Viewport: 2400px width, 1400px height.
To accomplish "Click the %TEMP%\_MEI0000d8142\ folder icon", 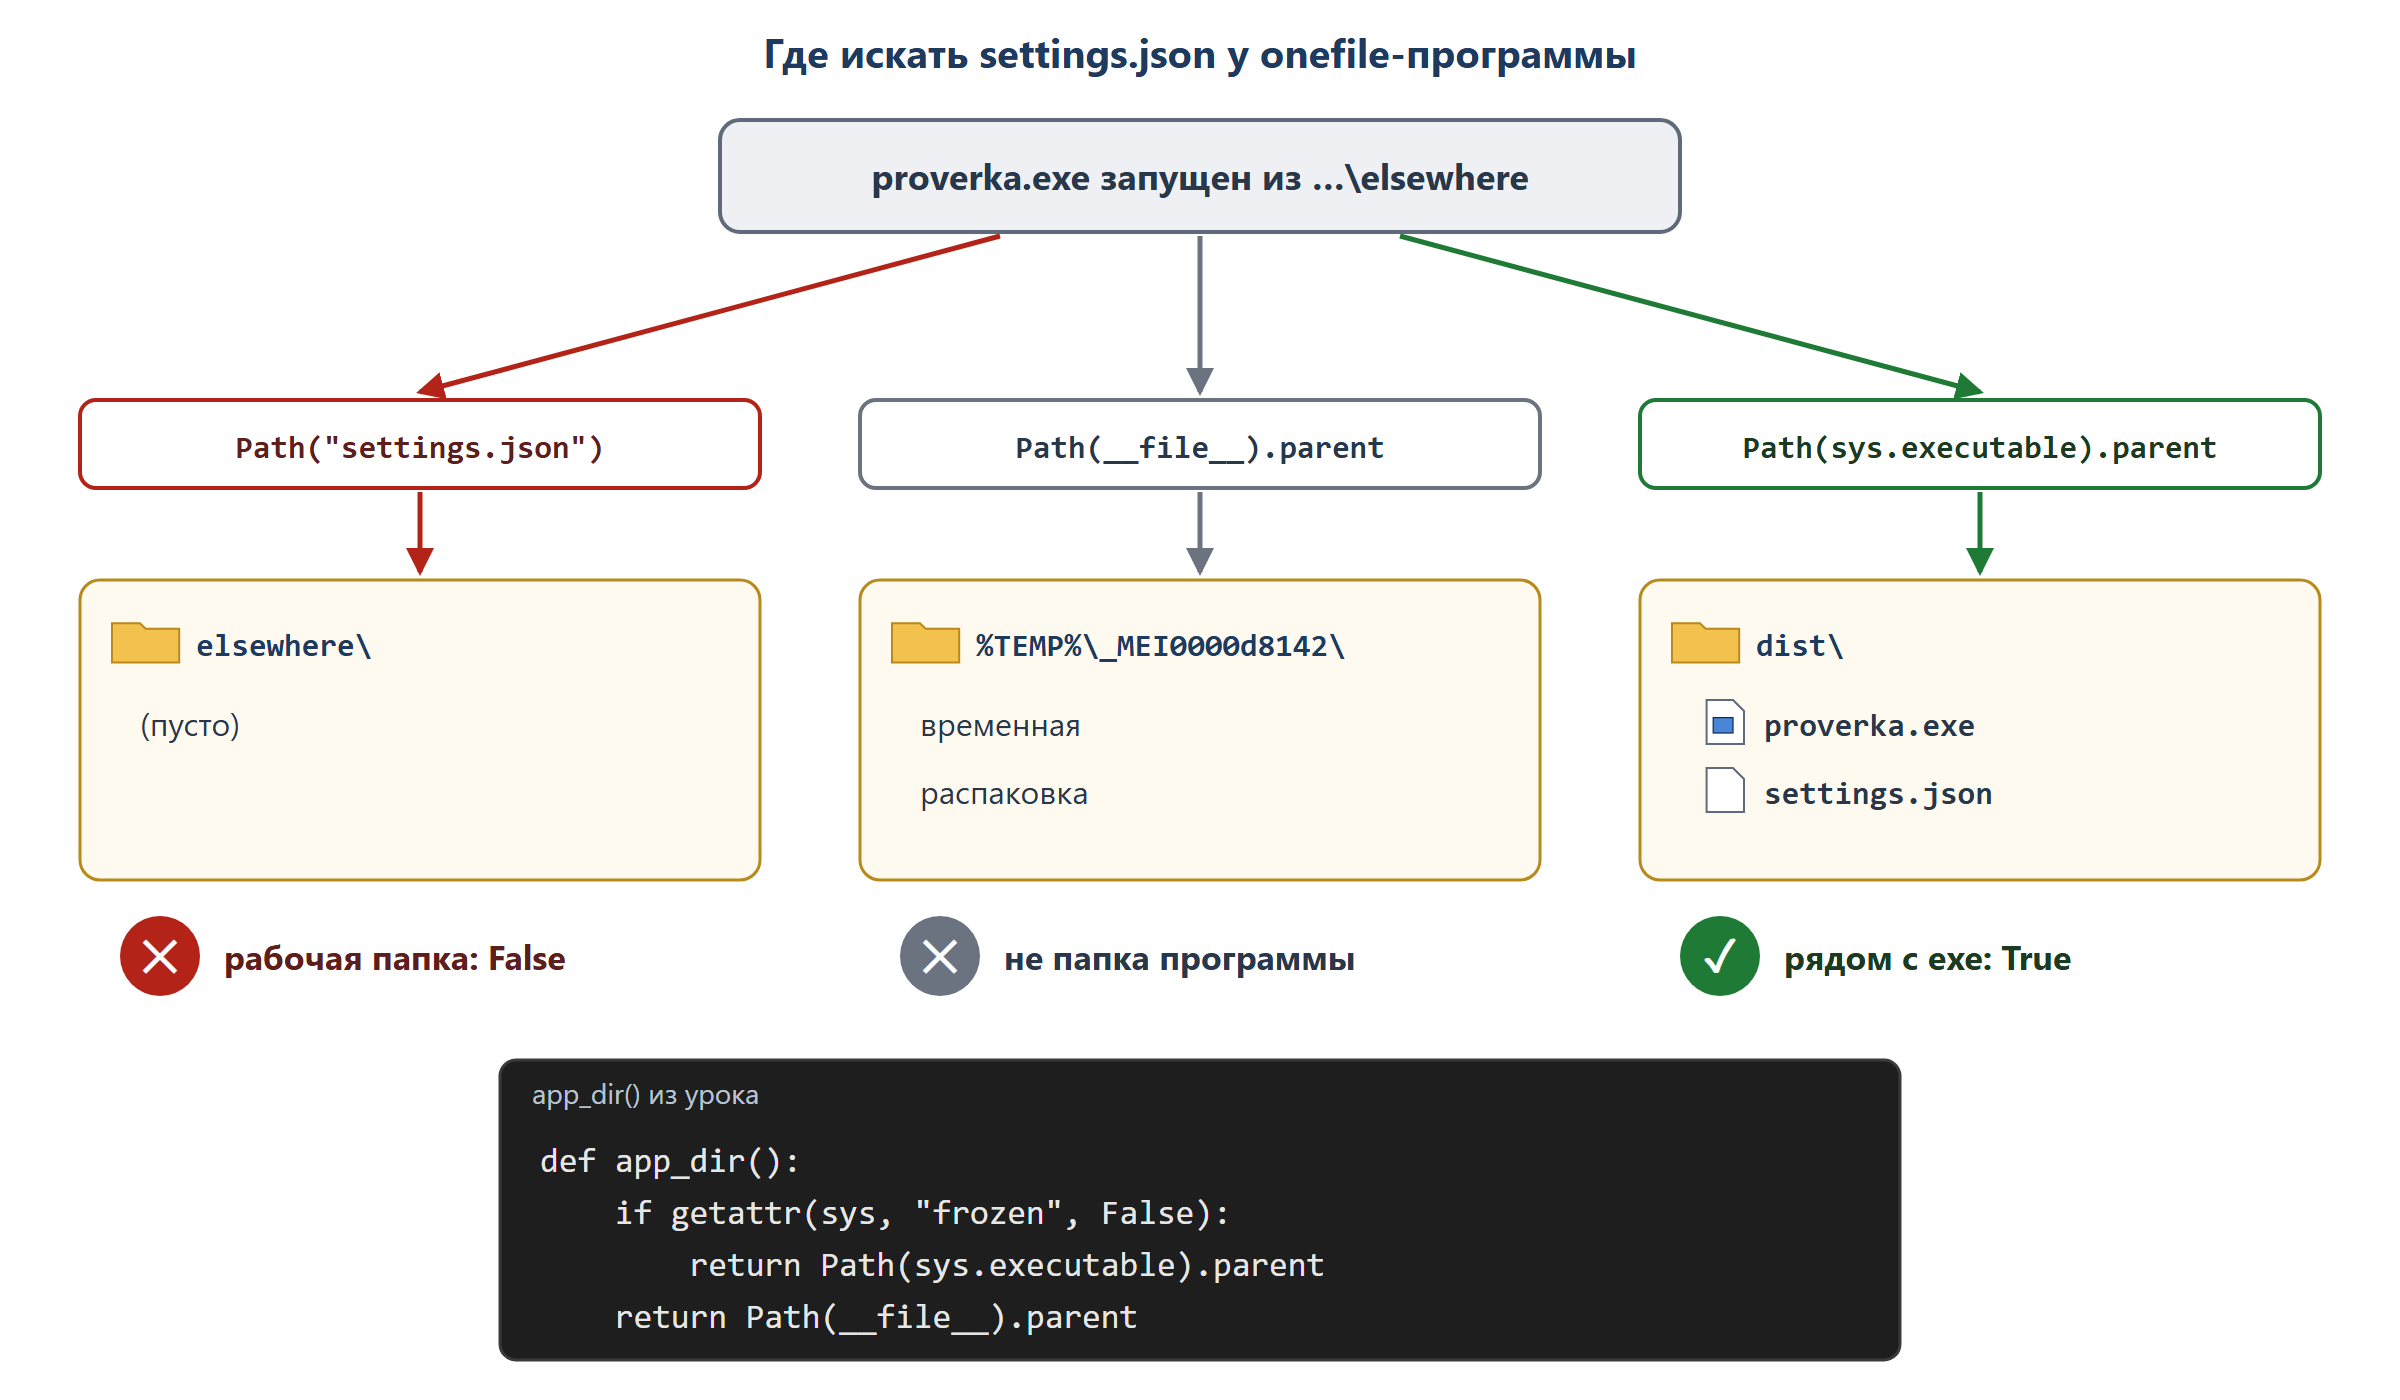I will pyautogui.click(x=925, y=643).
